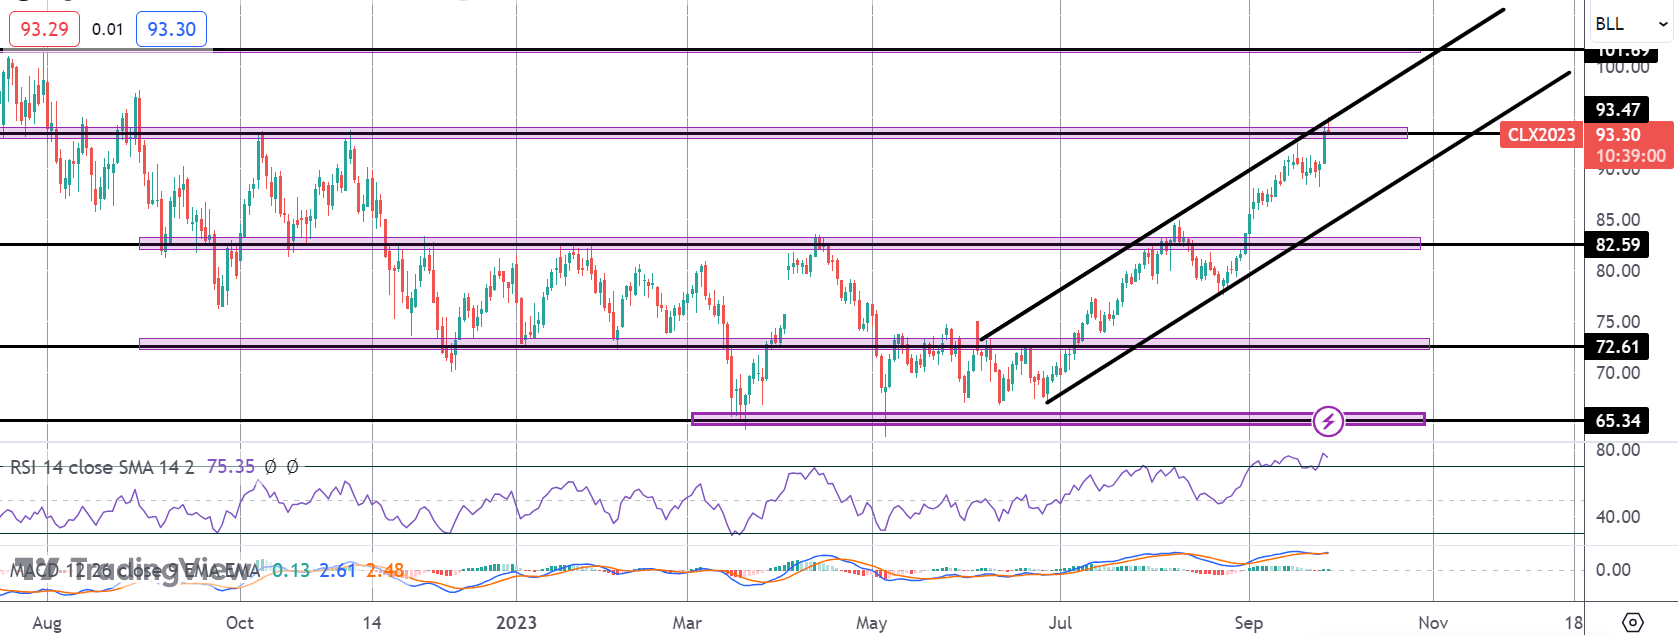Click the Nov label on time axis

coord(1433,623)
